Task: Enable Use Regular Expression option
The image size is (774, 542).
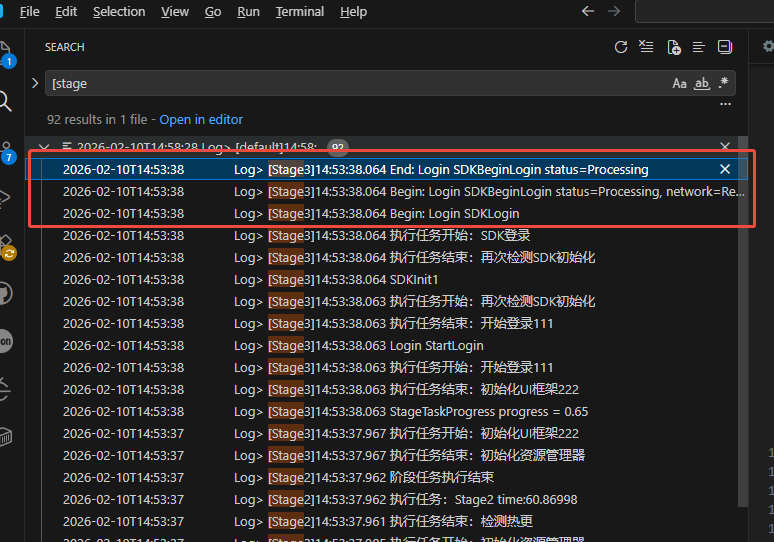Action: pos(724,84)
